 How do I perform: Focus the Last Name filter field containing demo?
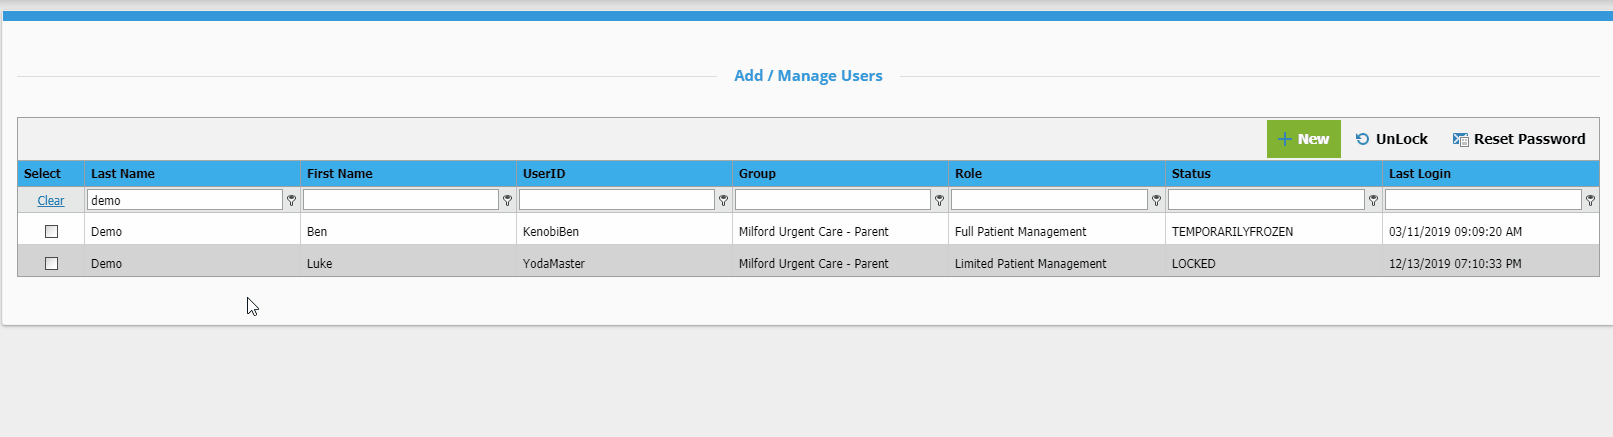[x=185, y=200]
